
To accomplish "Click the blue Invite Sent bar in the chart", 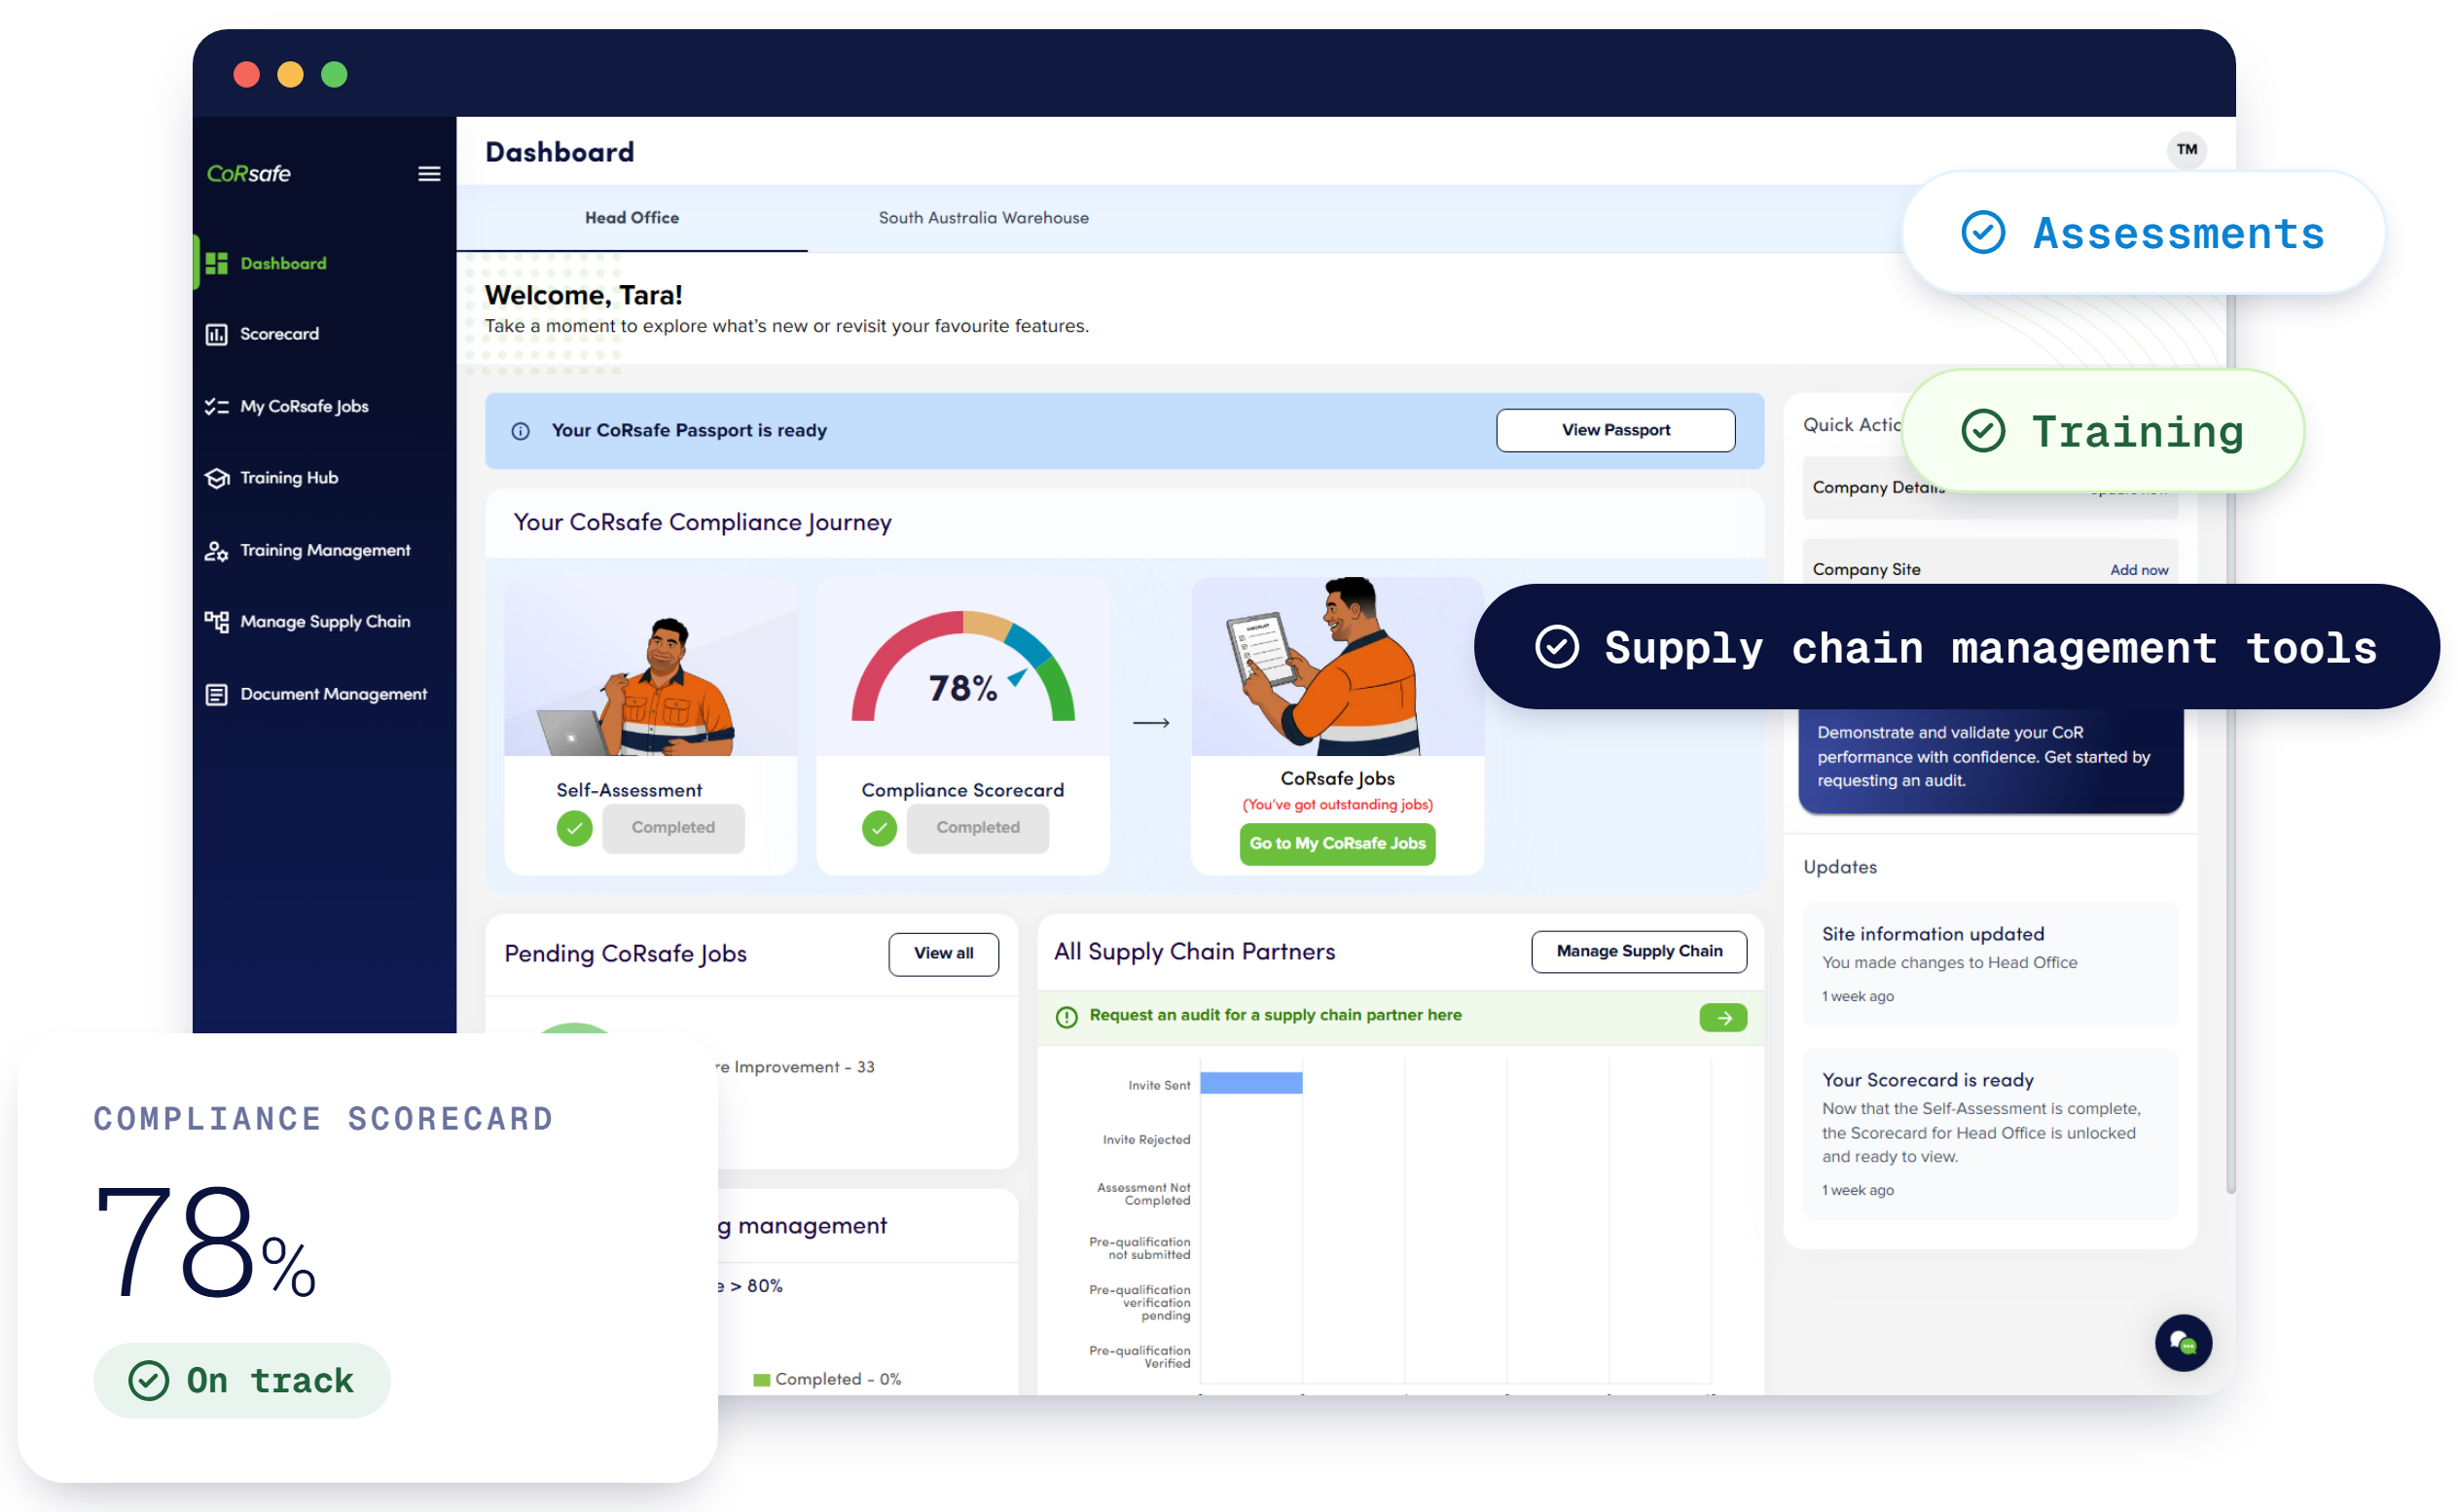I will tap(1250, 1083).
